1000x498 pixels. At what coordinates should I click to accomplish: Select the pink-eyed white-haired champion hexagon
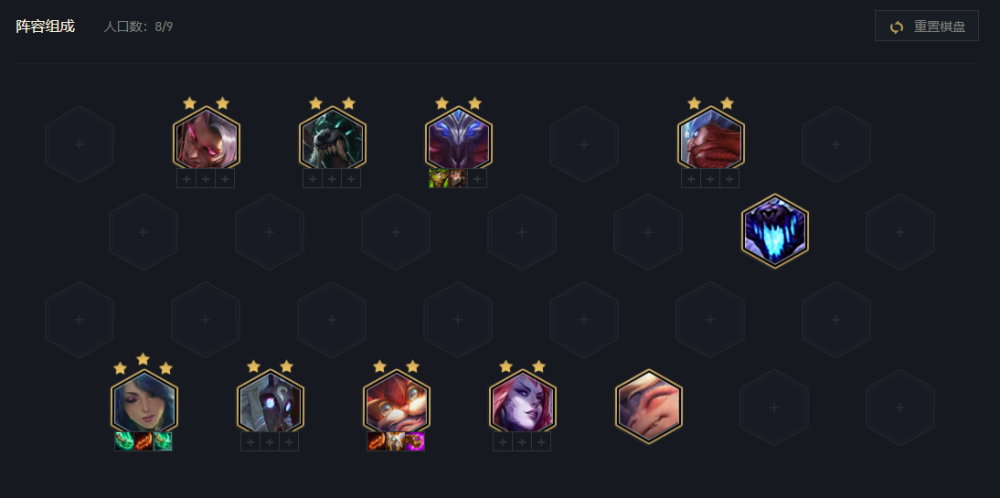tap(206, 139)
